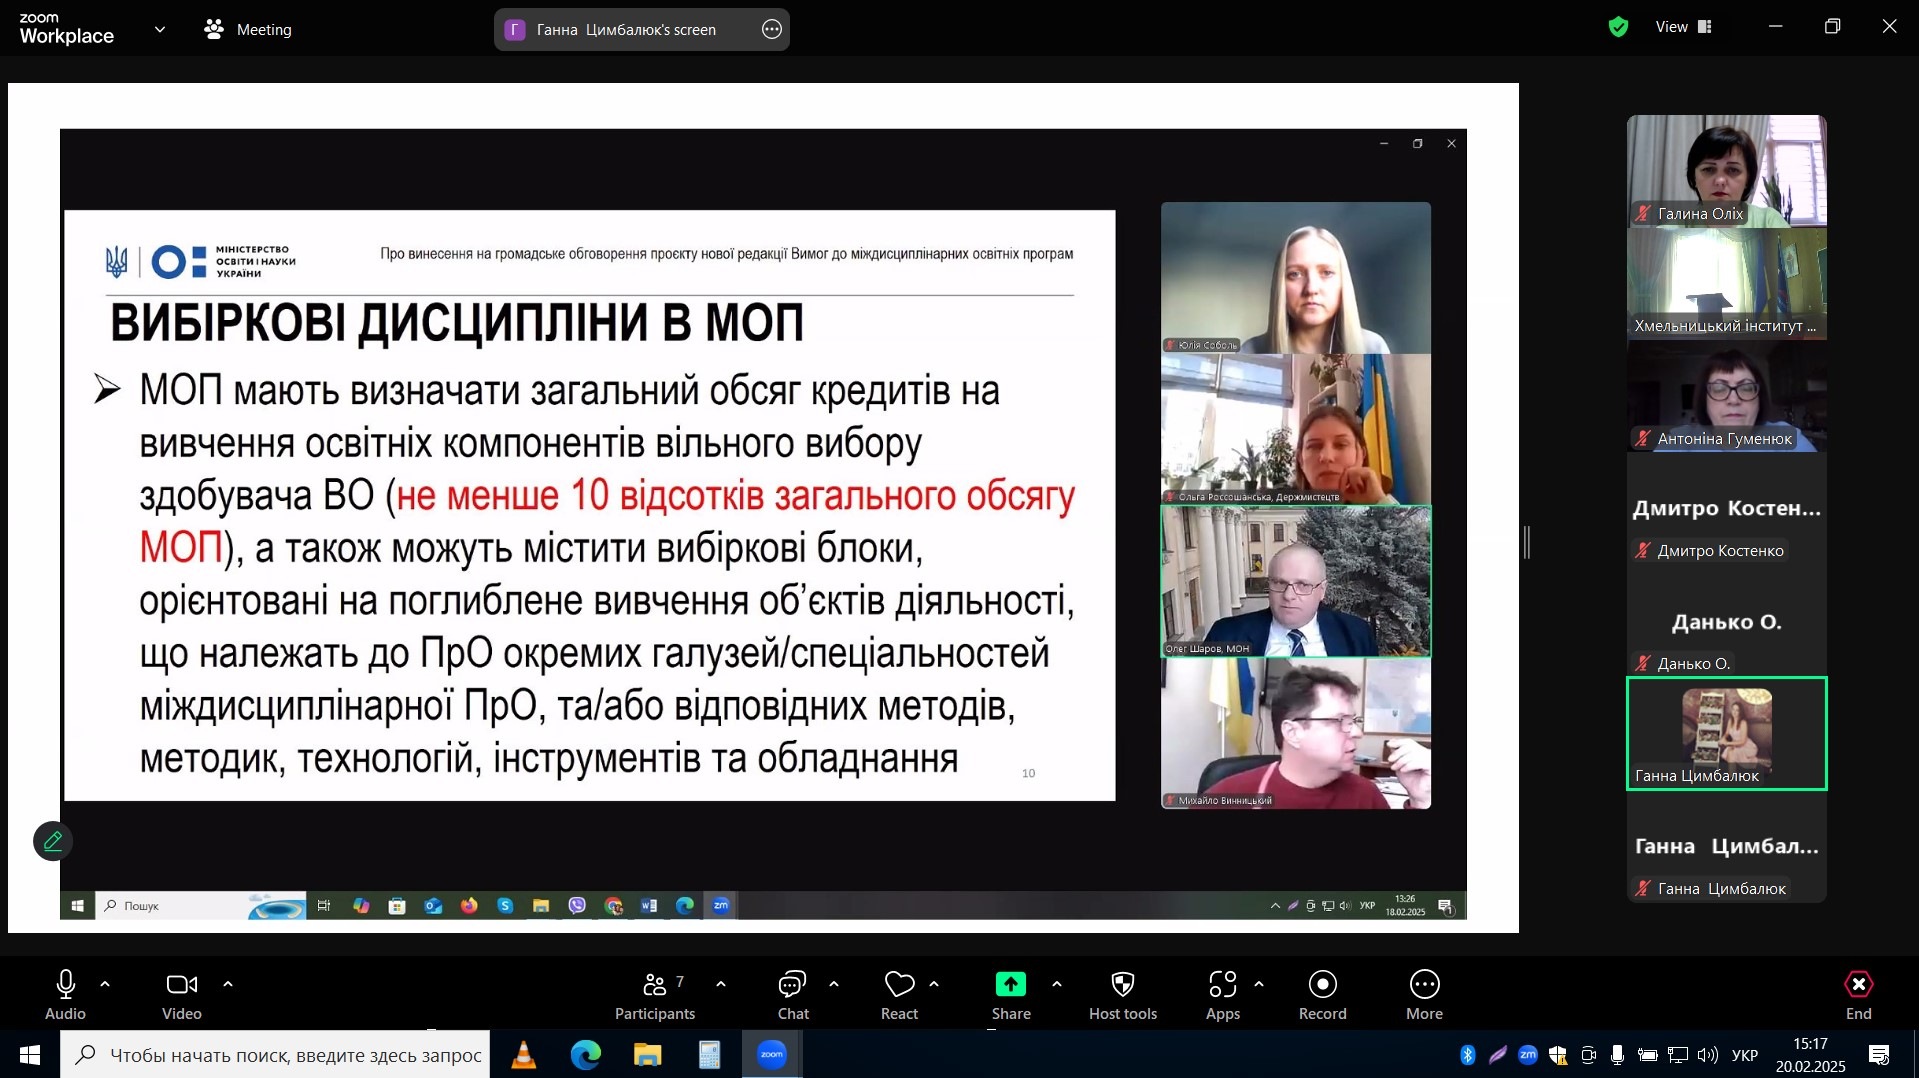The width and height of the screenshot is (1919, 1078).
Task: Open the View layout menu
Action: tap(1684, 28)
